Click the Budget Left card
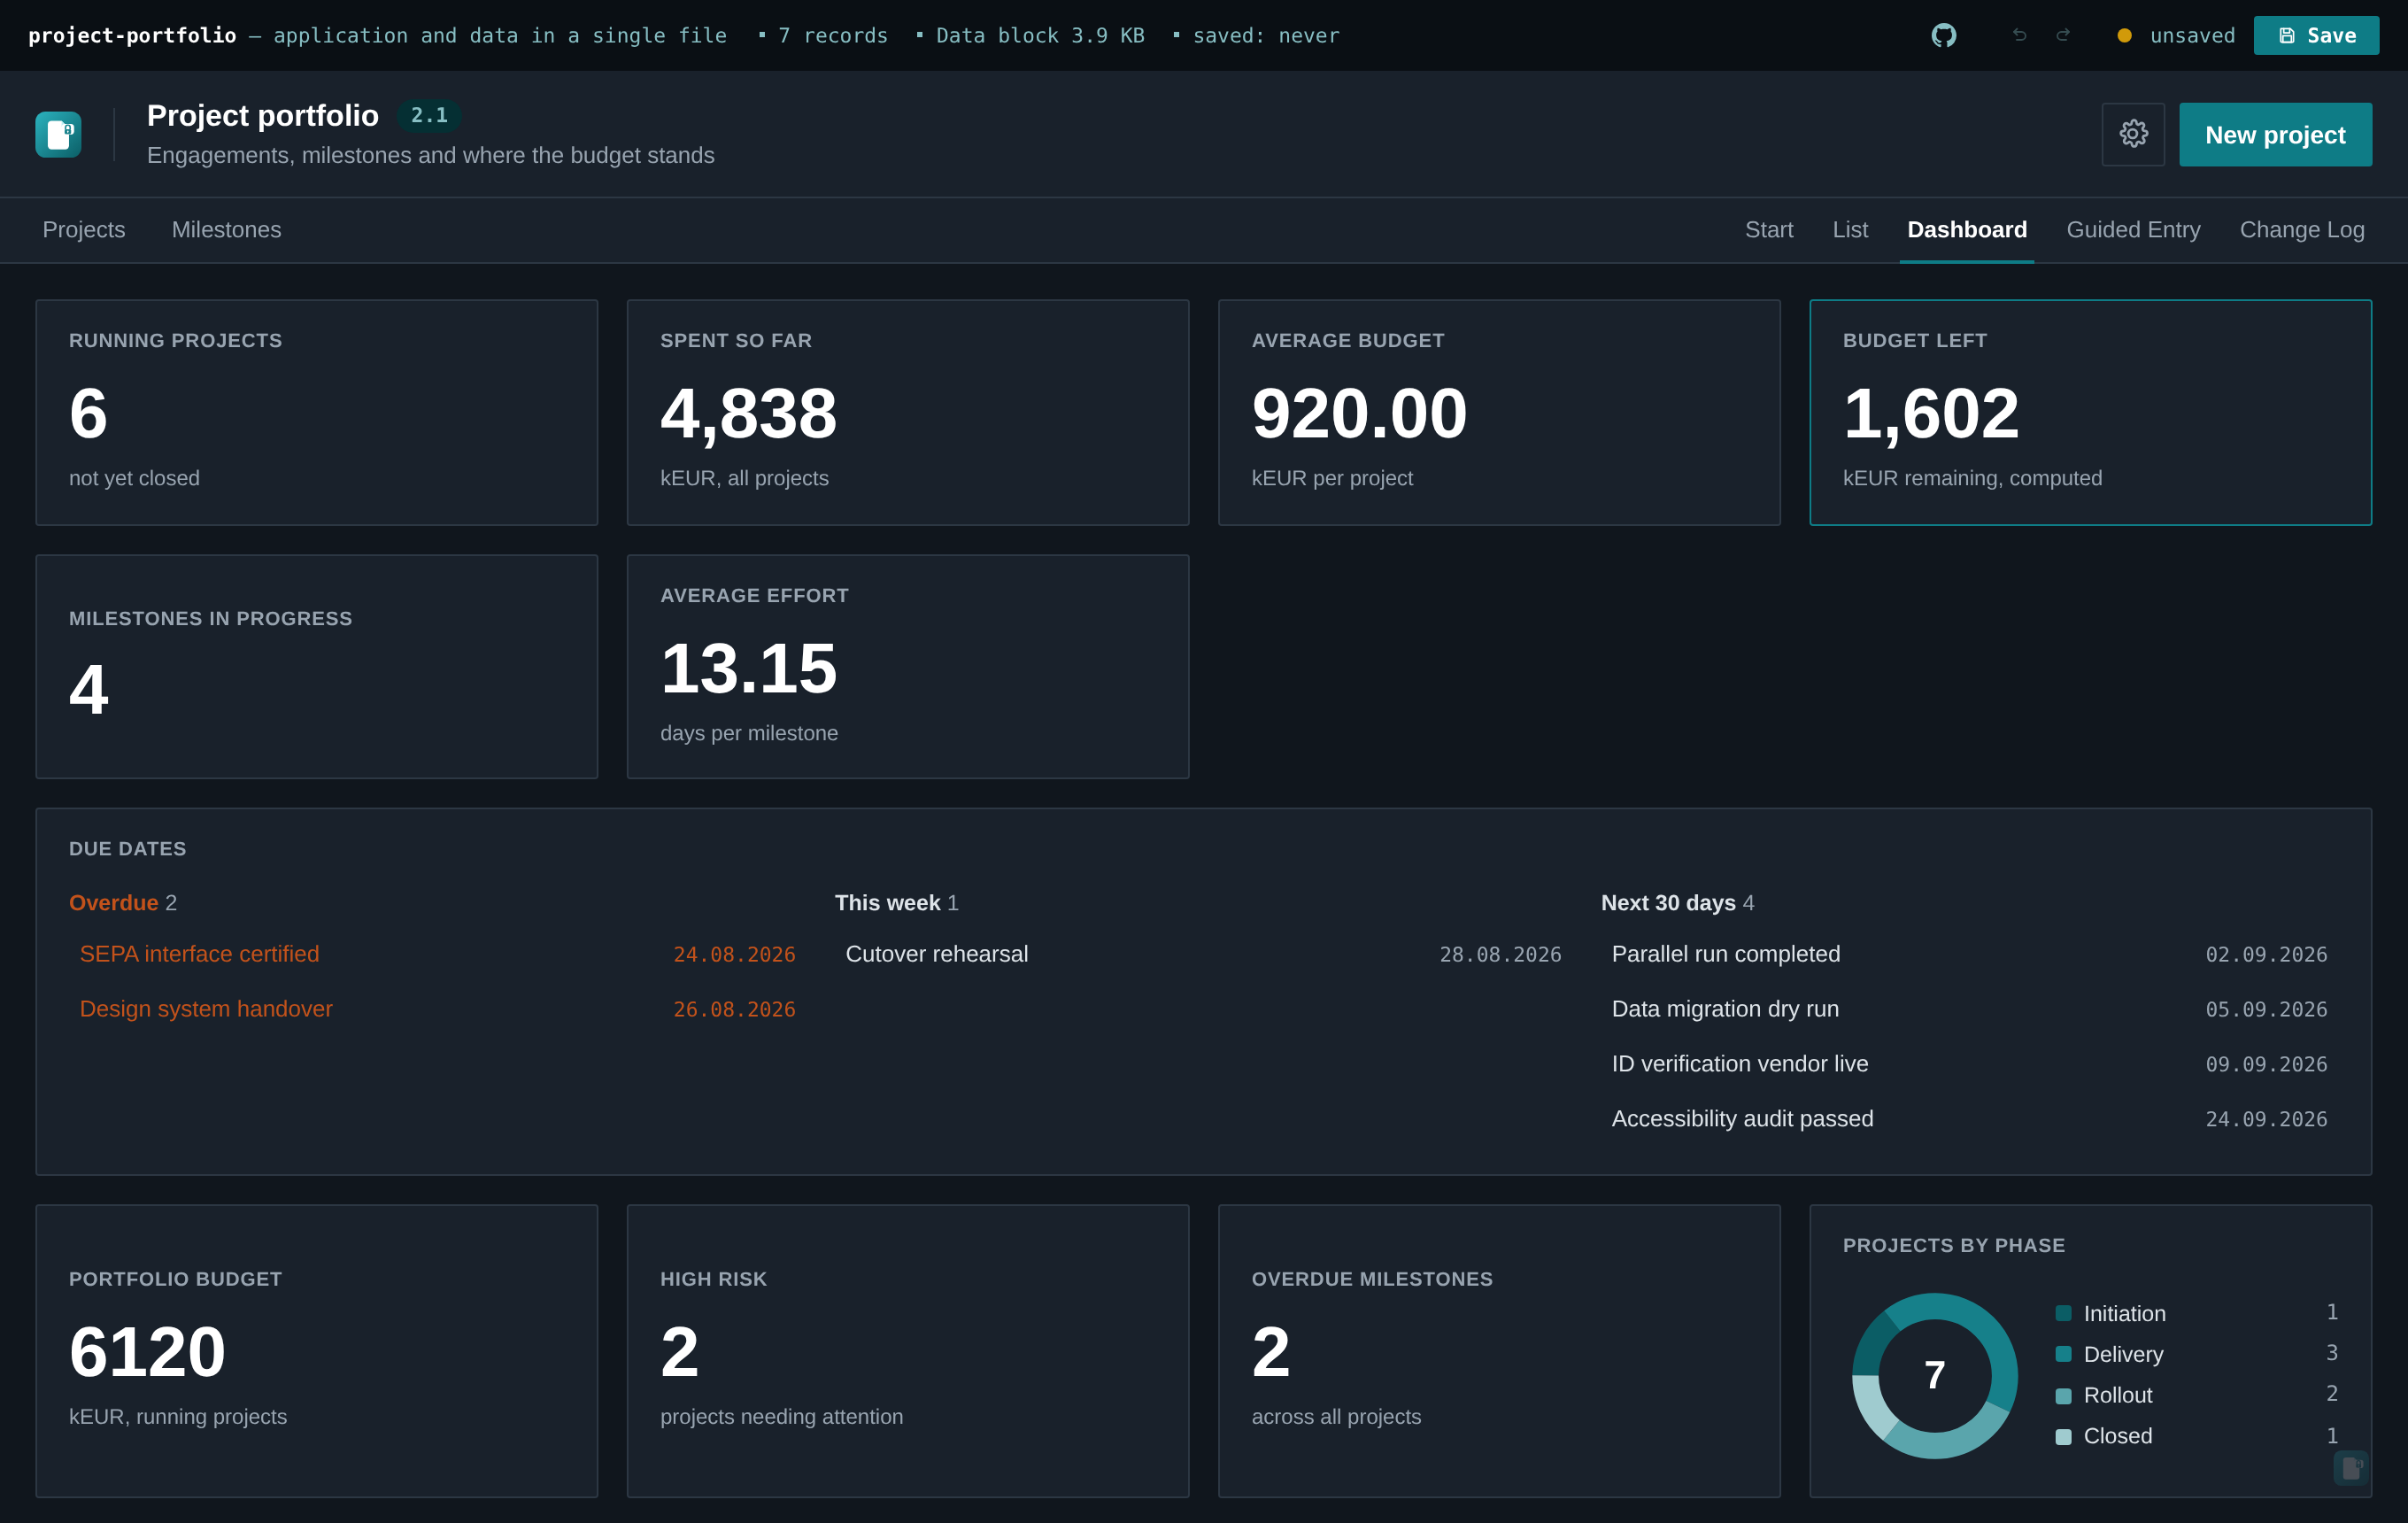 pyautogui.click(x=2090, y=412)
